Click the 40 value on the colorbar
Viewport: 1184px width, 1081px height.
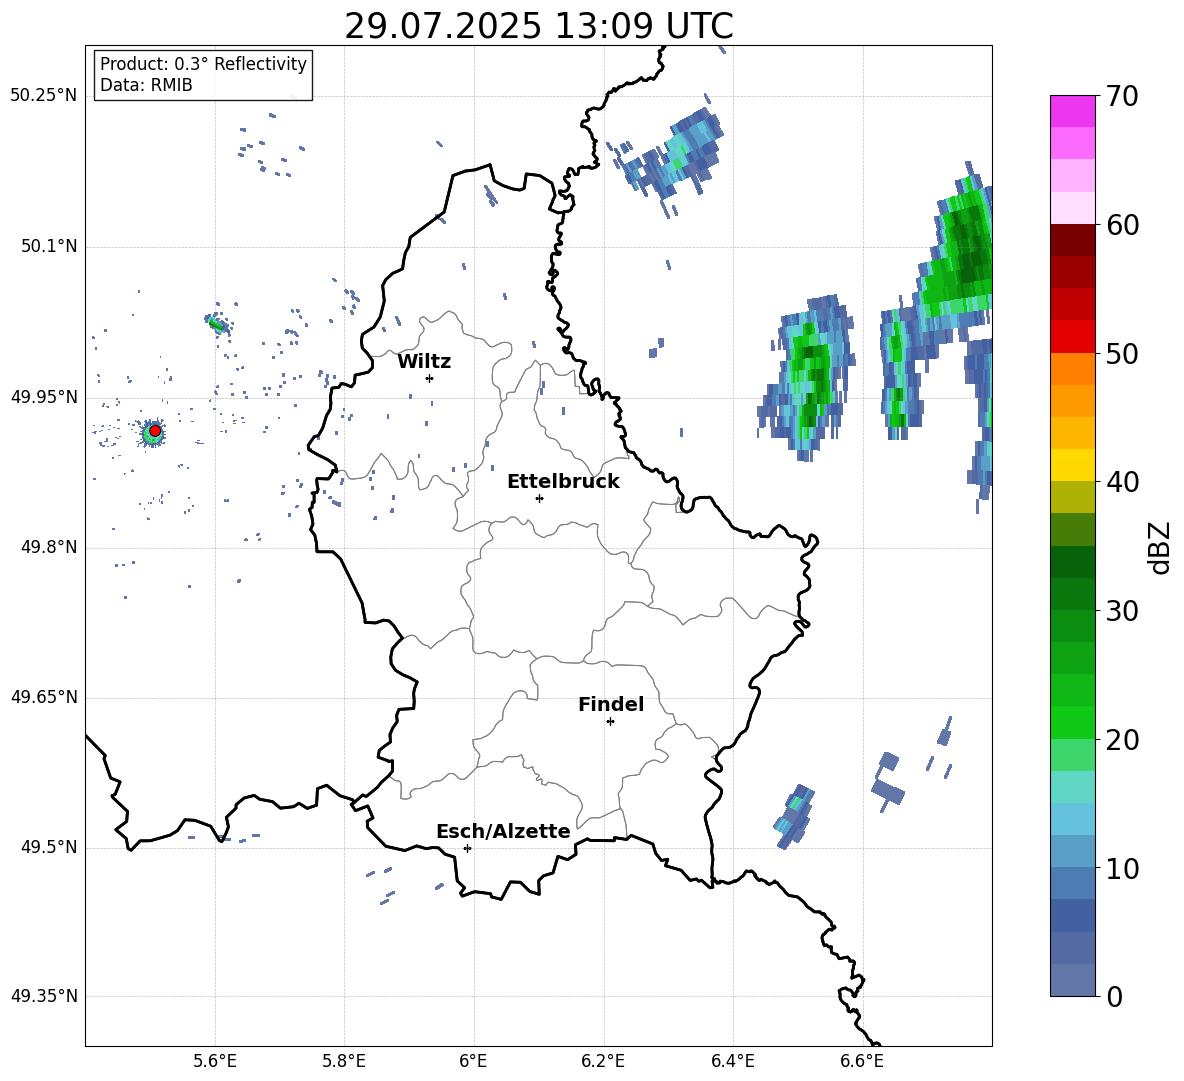click(x=1122, y=482)
